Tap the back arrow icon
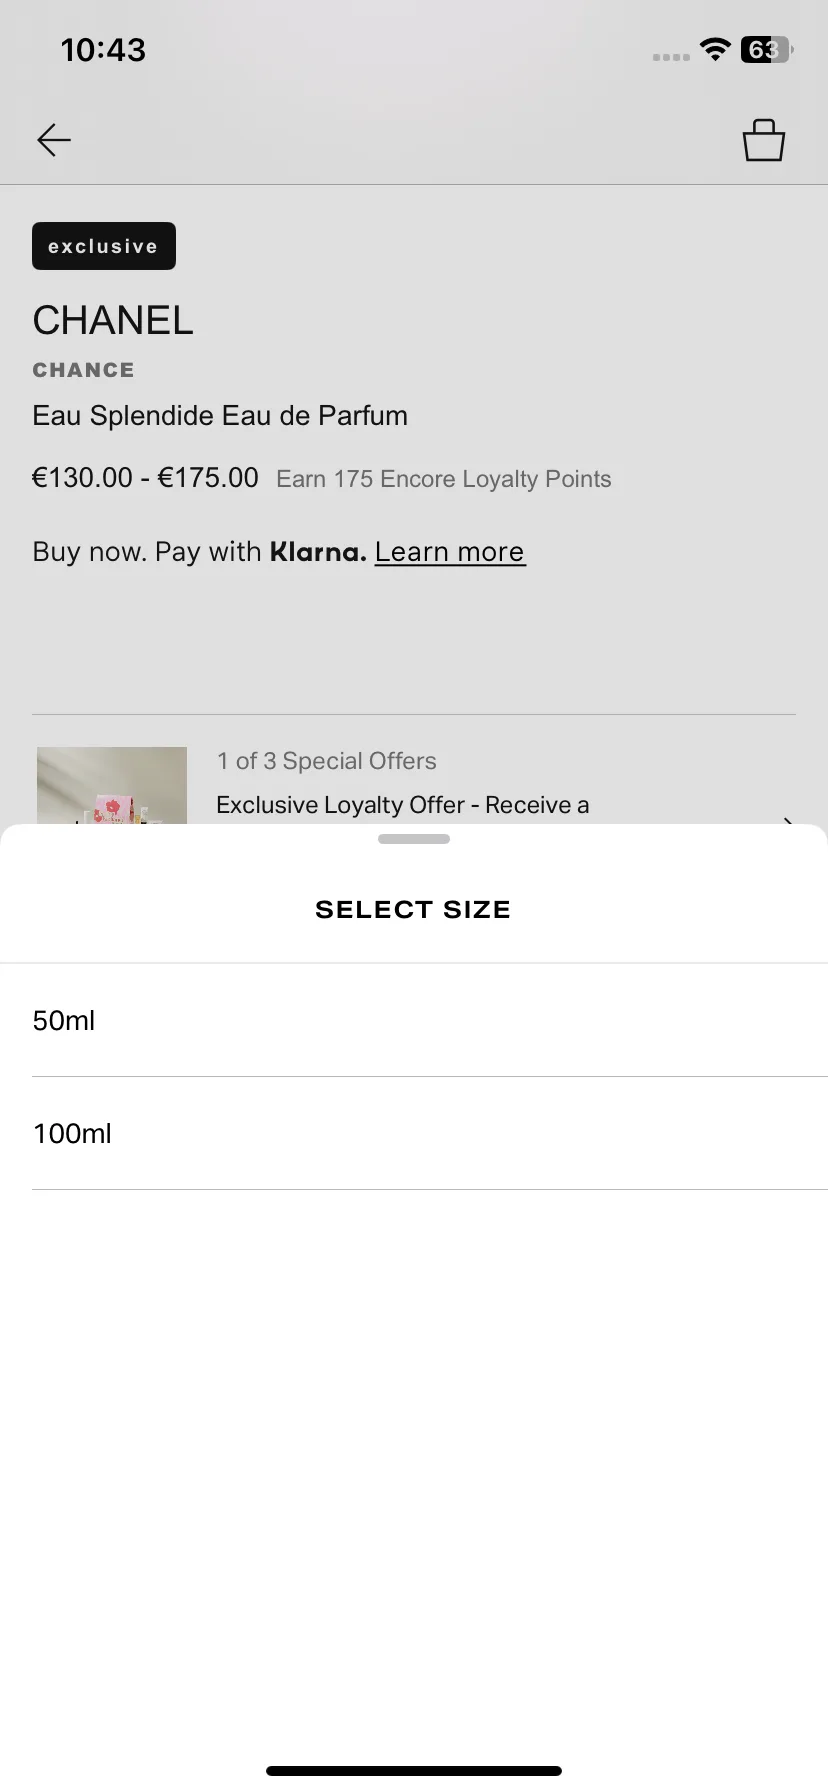 click(x=54, y=140)
